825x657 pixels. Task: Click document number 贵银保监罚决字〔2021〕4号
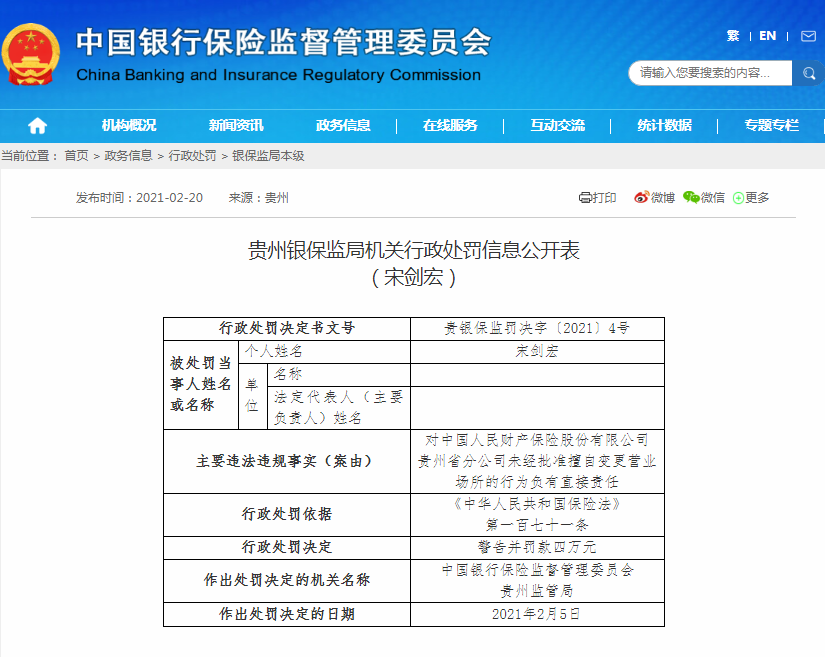click(x=537, y=328)
